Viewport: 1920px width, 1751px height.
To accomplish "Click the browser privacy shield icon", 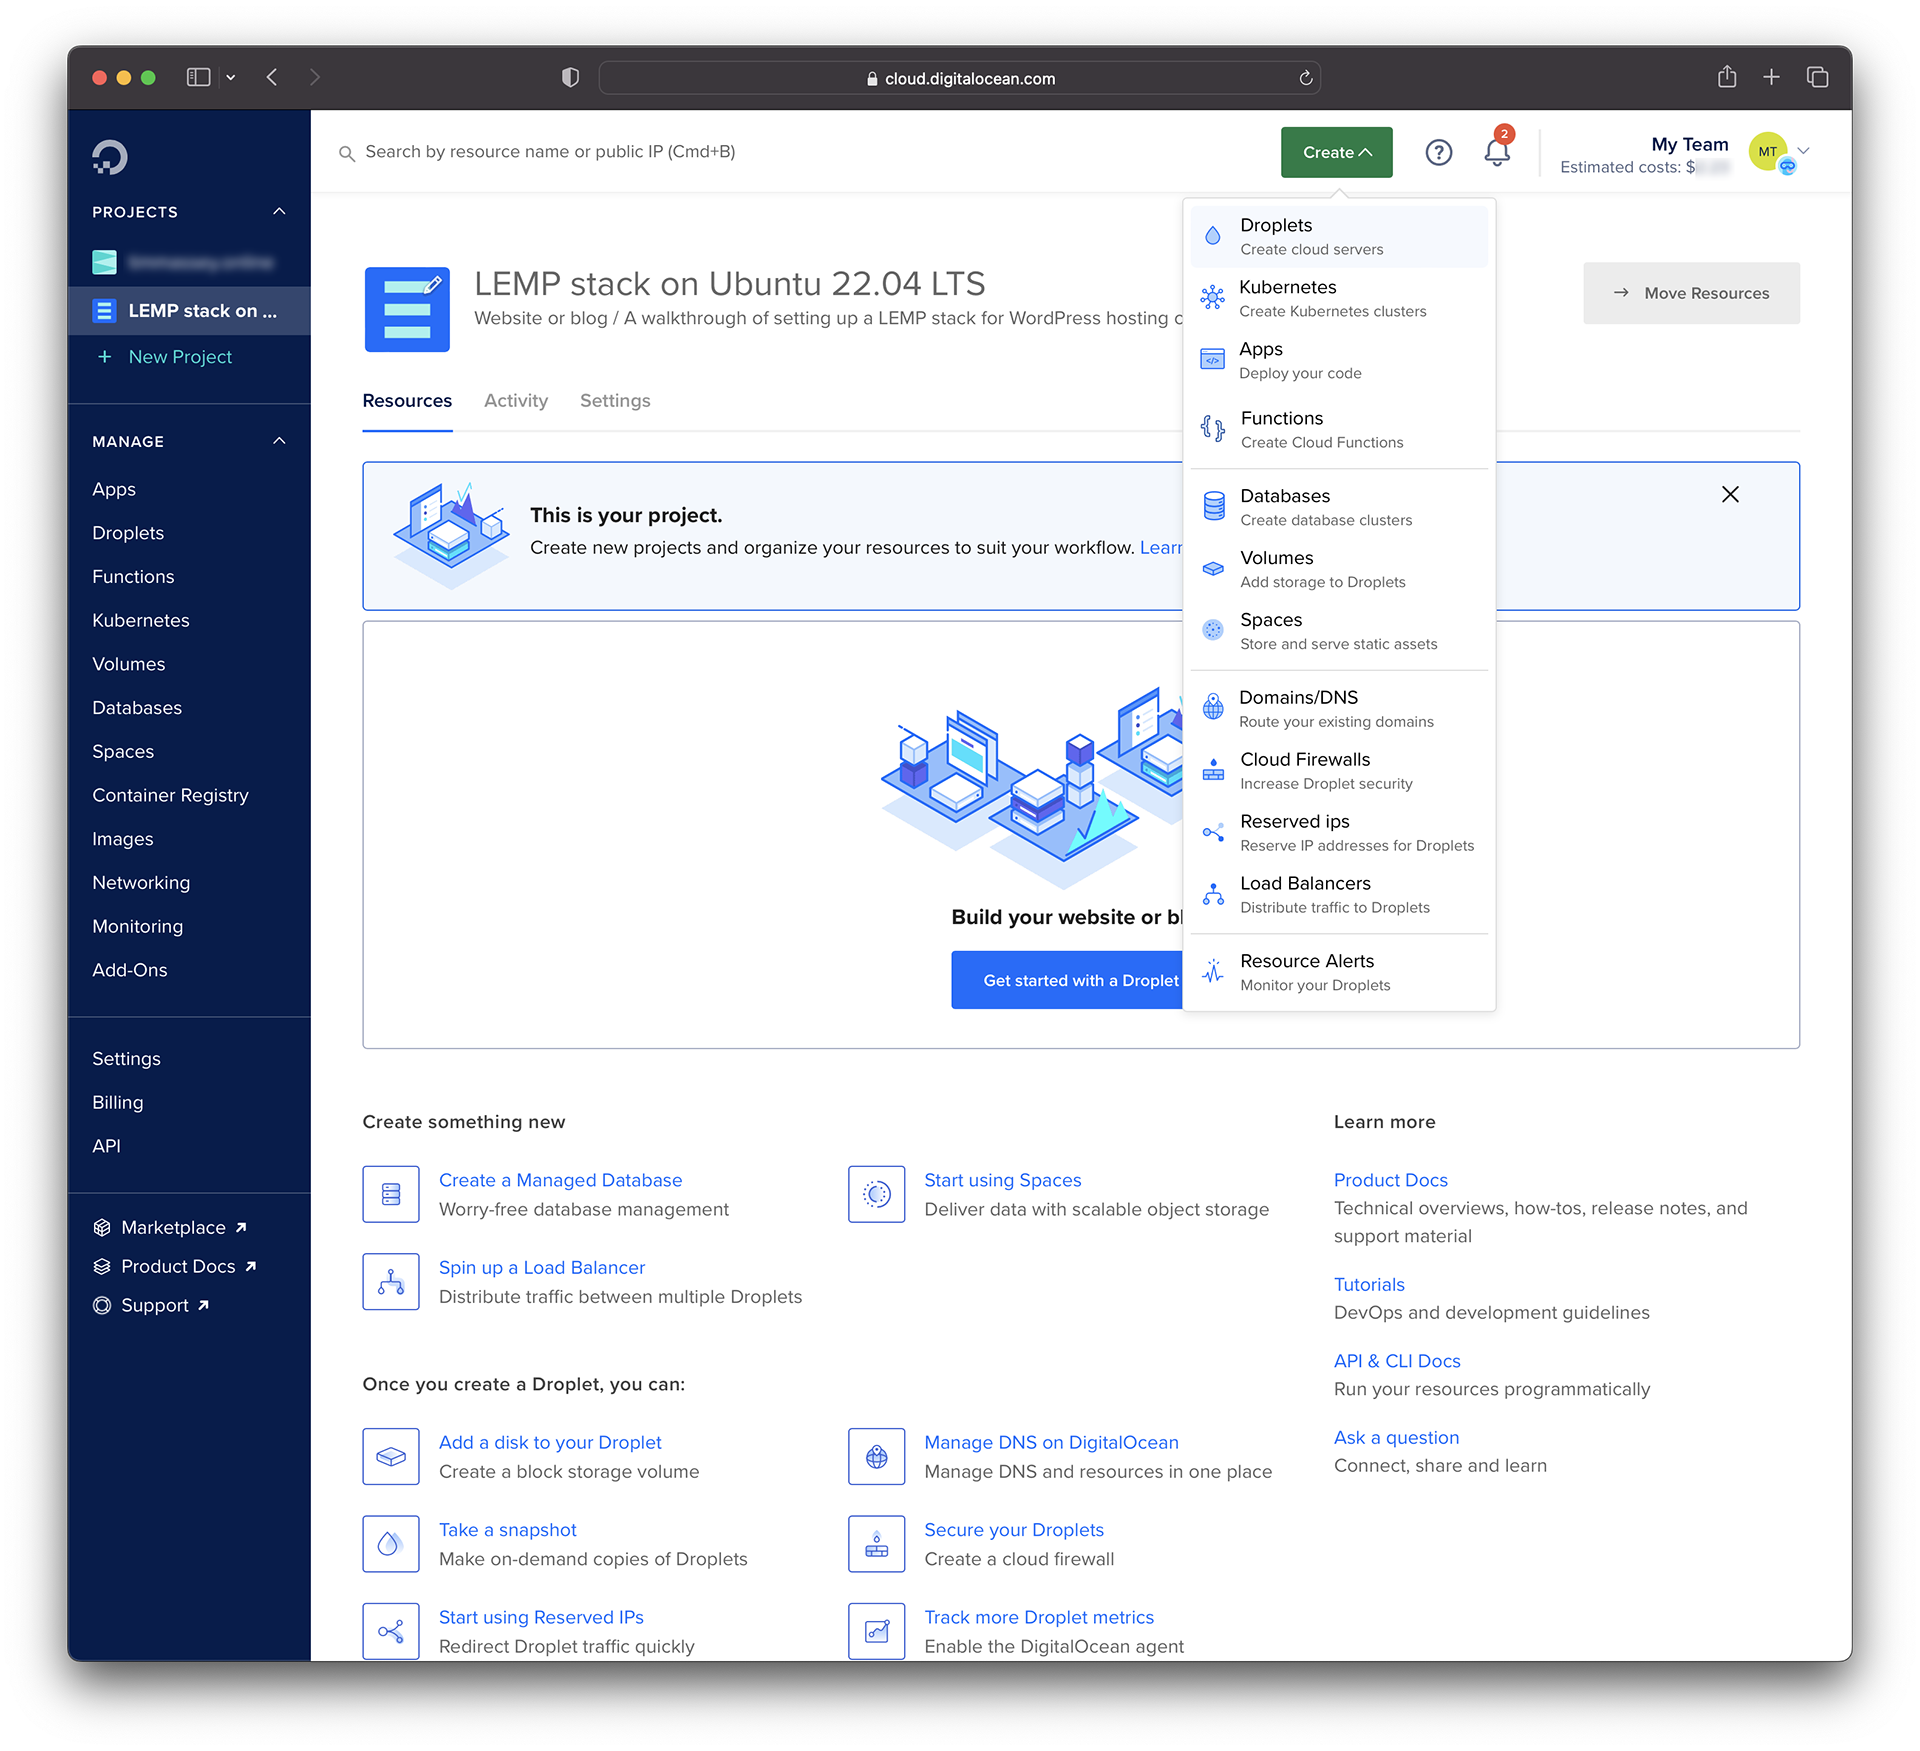I will (x=570, y=78).
